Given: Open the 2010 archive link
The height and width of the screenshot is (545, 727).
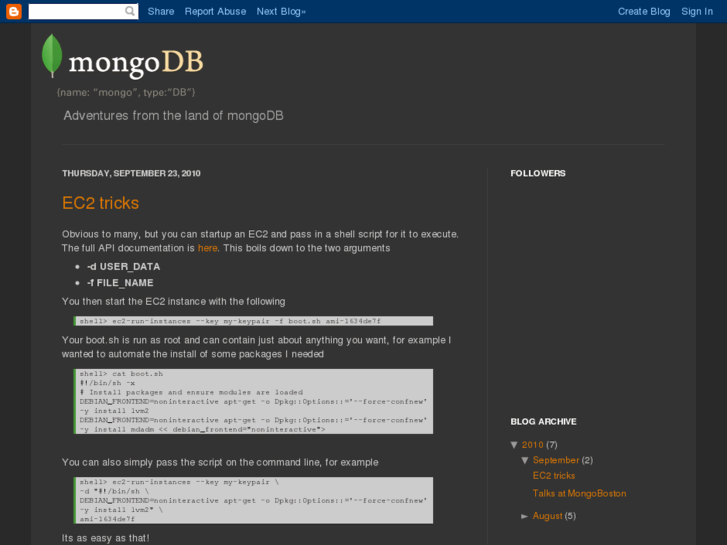Looking at the screenshot, I should pyautogui.click(x=532, y=445).
